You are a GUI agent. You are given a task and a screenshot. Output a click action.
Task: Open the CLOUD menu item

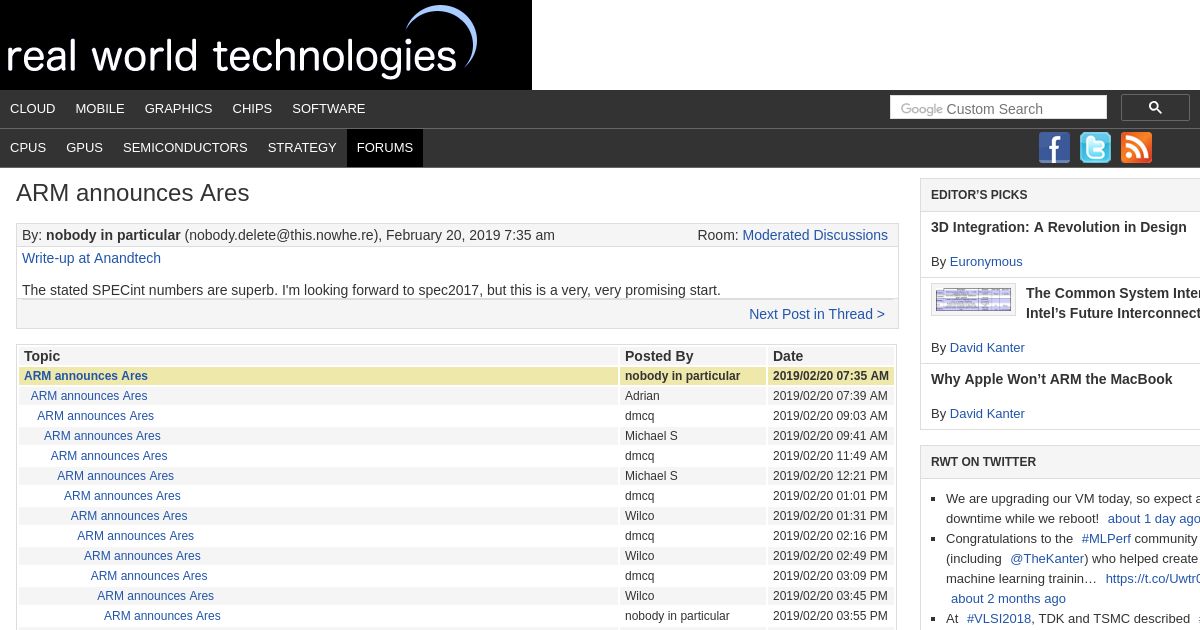[33, 109]
